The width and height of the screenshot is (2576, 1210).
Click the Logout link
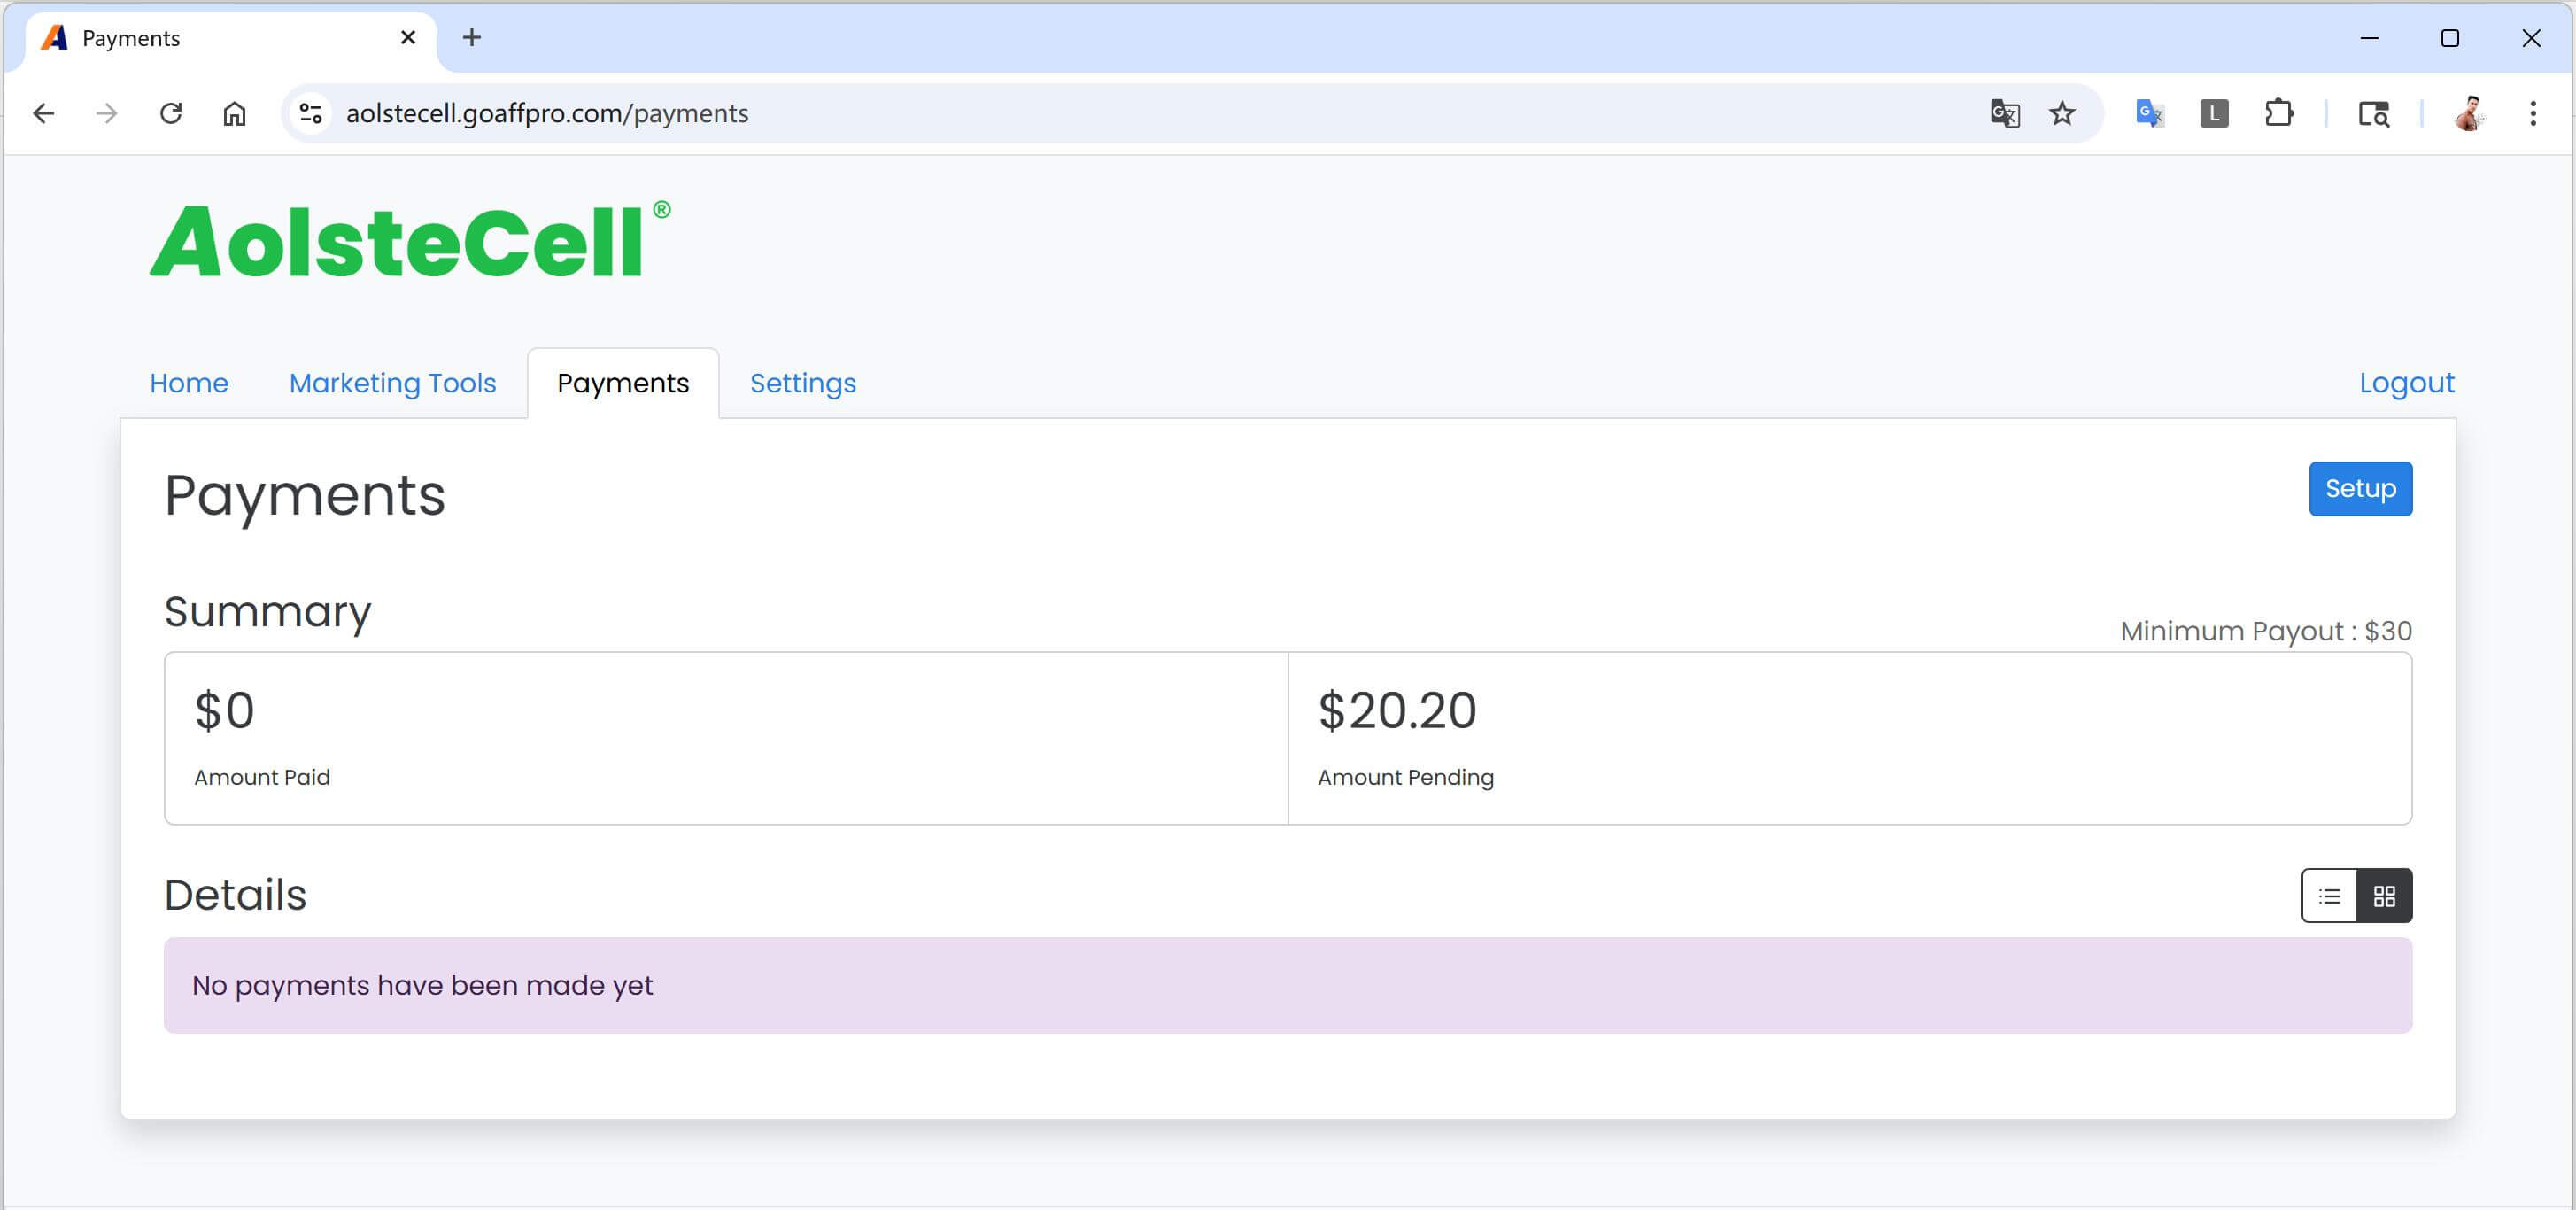(x=2406, y=383)
